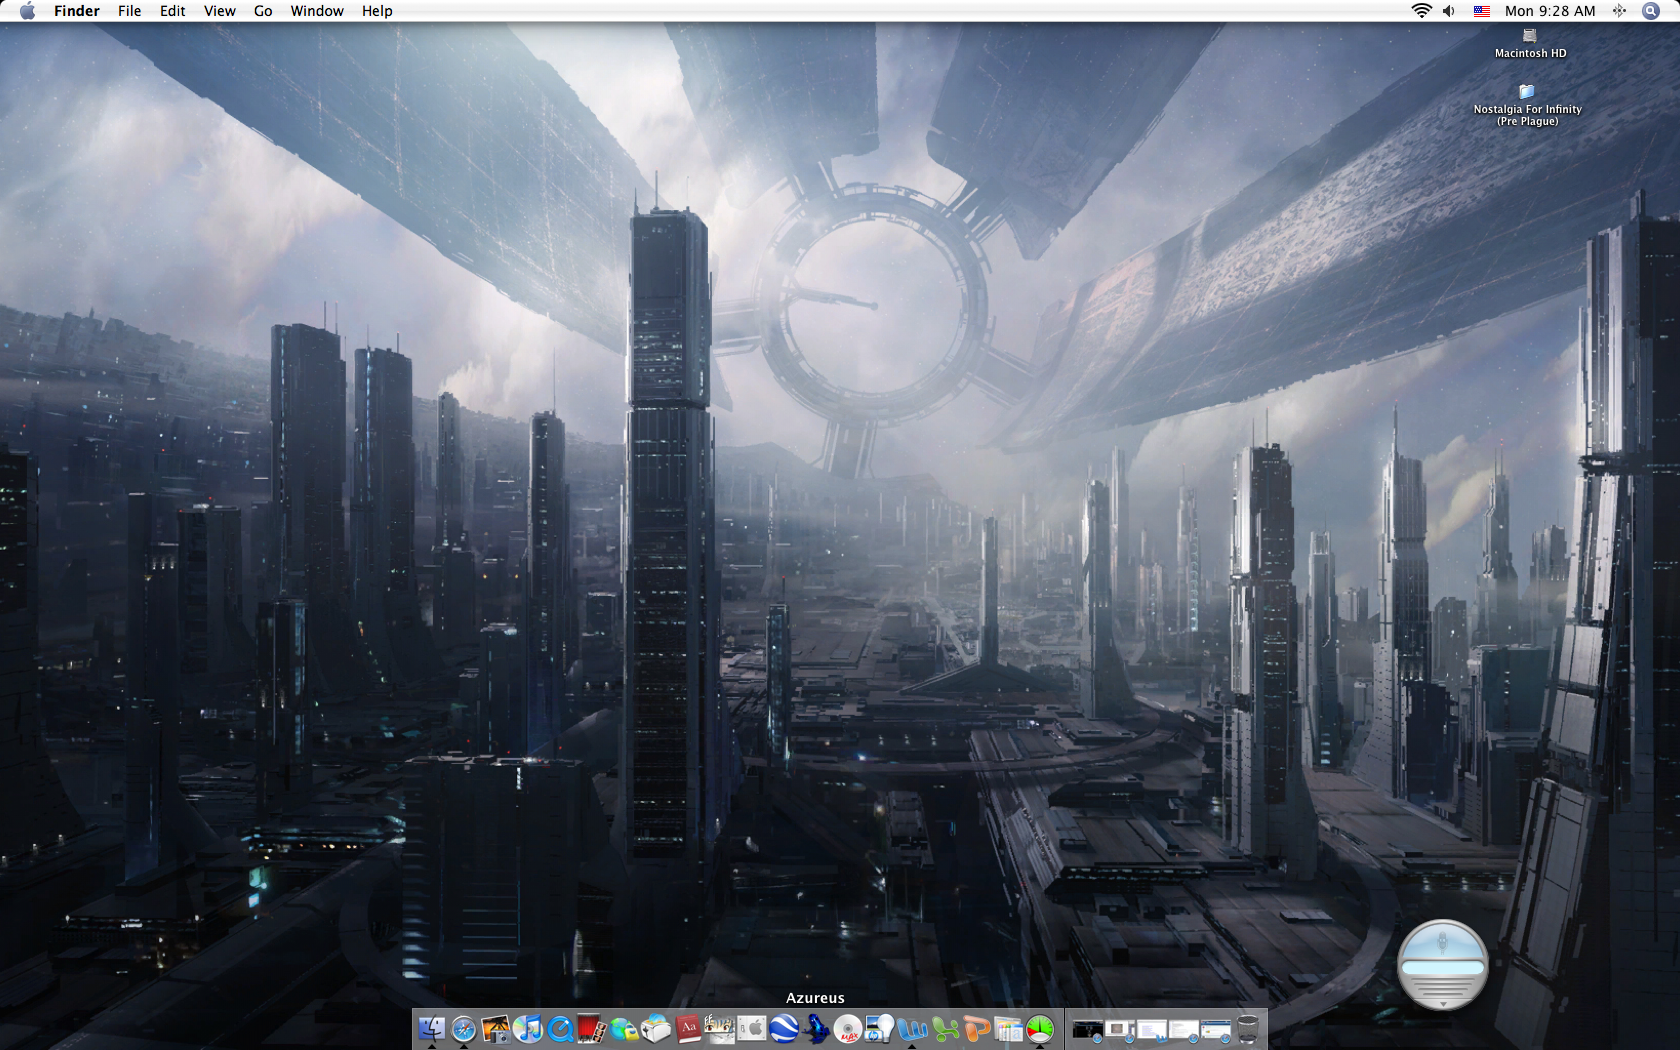The width and height of the screenshot is (1680, 1050).
Task: Launch Photo Booth from the dock
Action: 591,1028
